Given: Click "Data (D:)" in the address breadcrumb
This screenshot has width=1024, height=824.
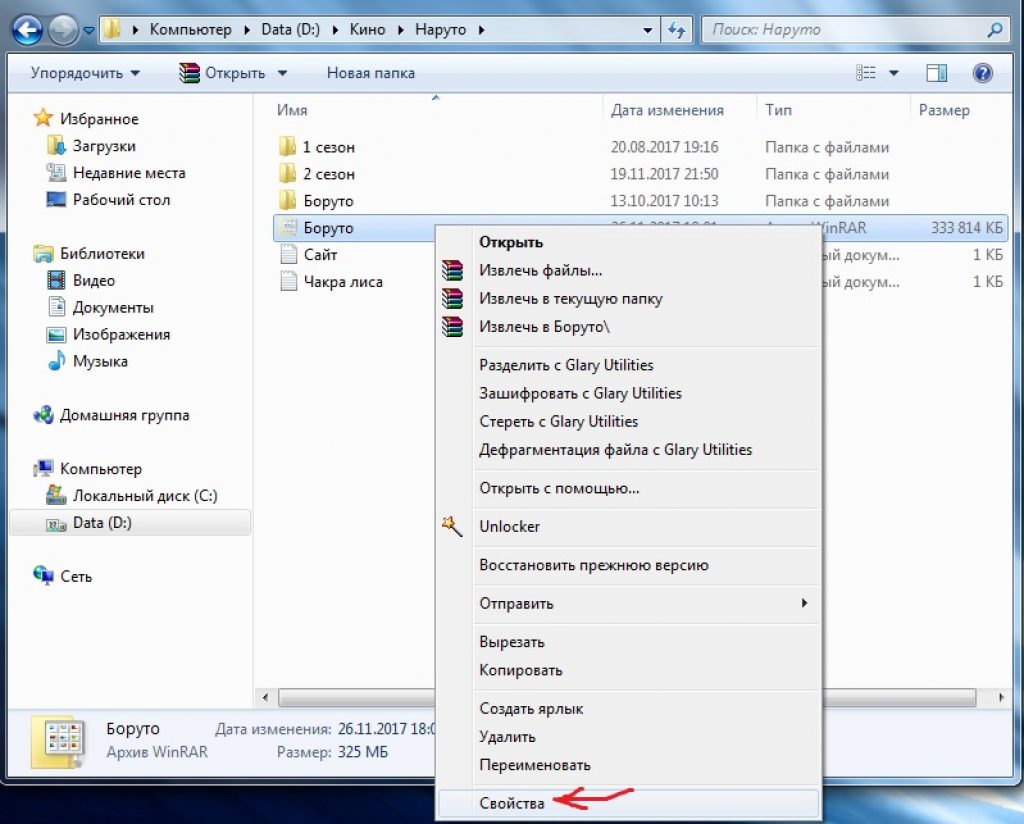Looking at the screenshot, I should pos(291,30).
